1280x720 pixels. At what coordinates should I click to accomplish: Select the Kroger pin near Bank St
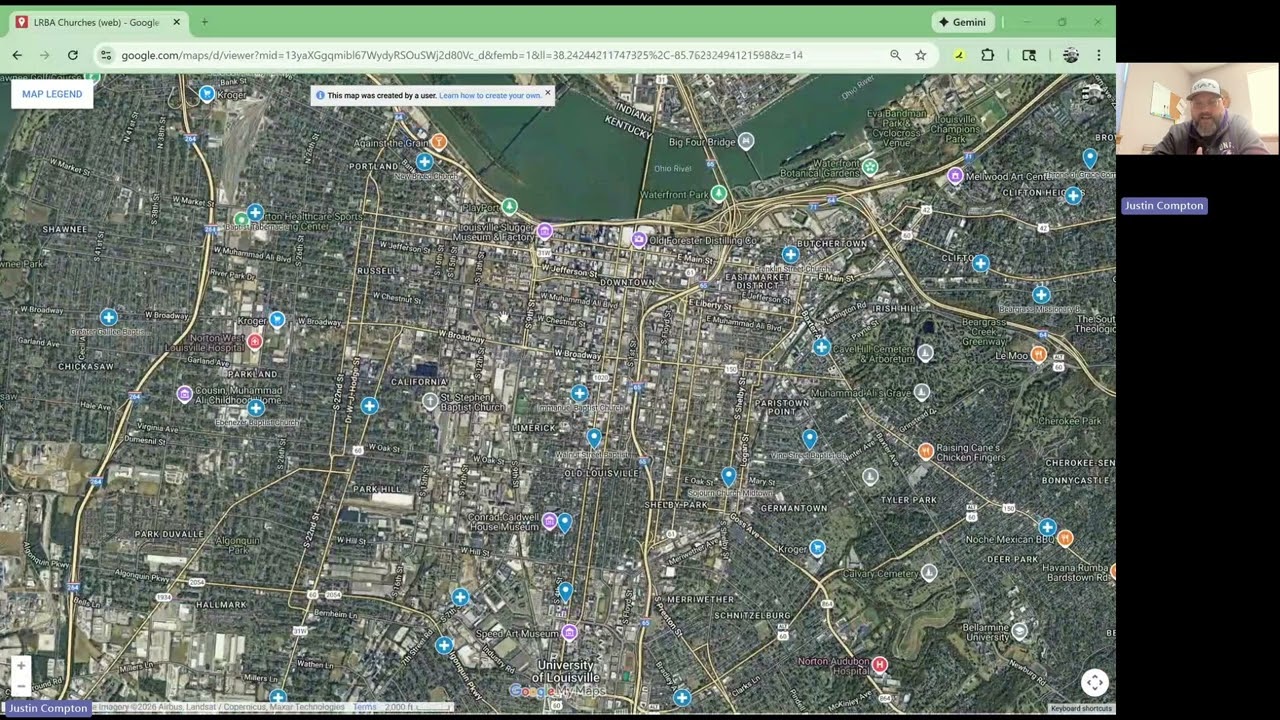207,93
